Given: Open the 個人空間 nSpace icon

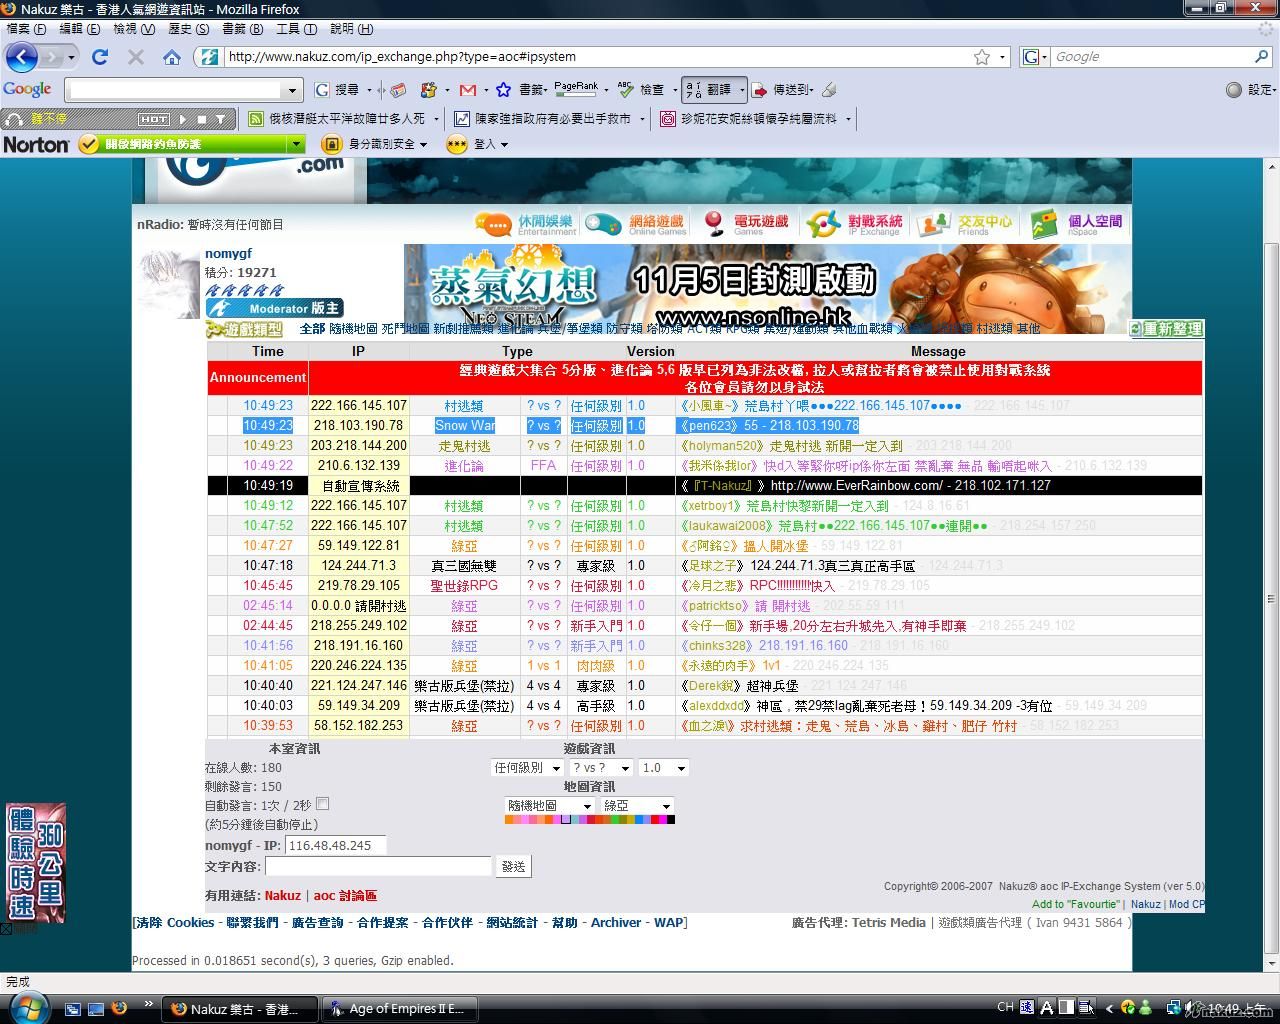Looking at the screenshot, I should click(1076, 224).
